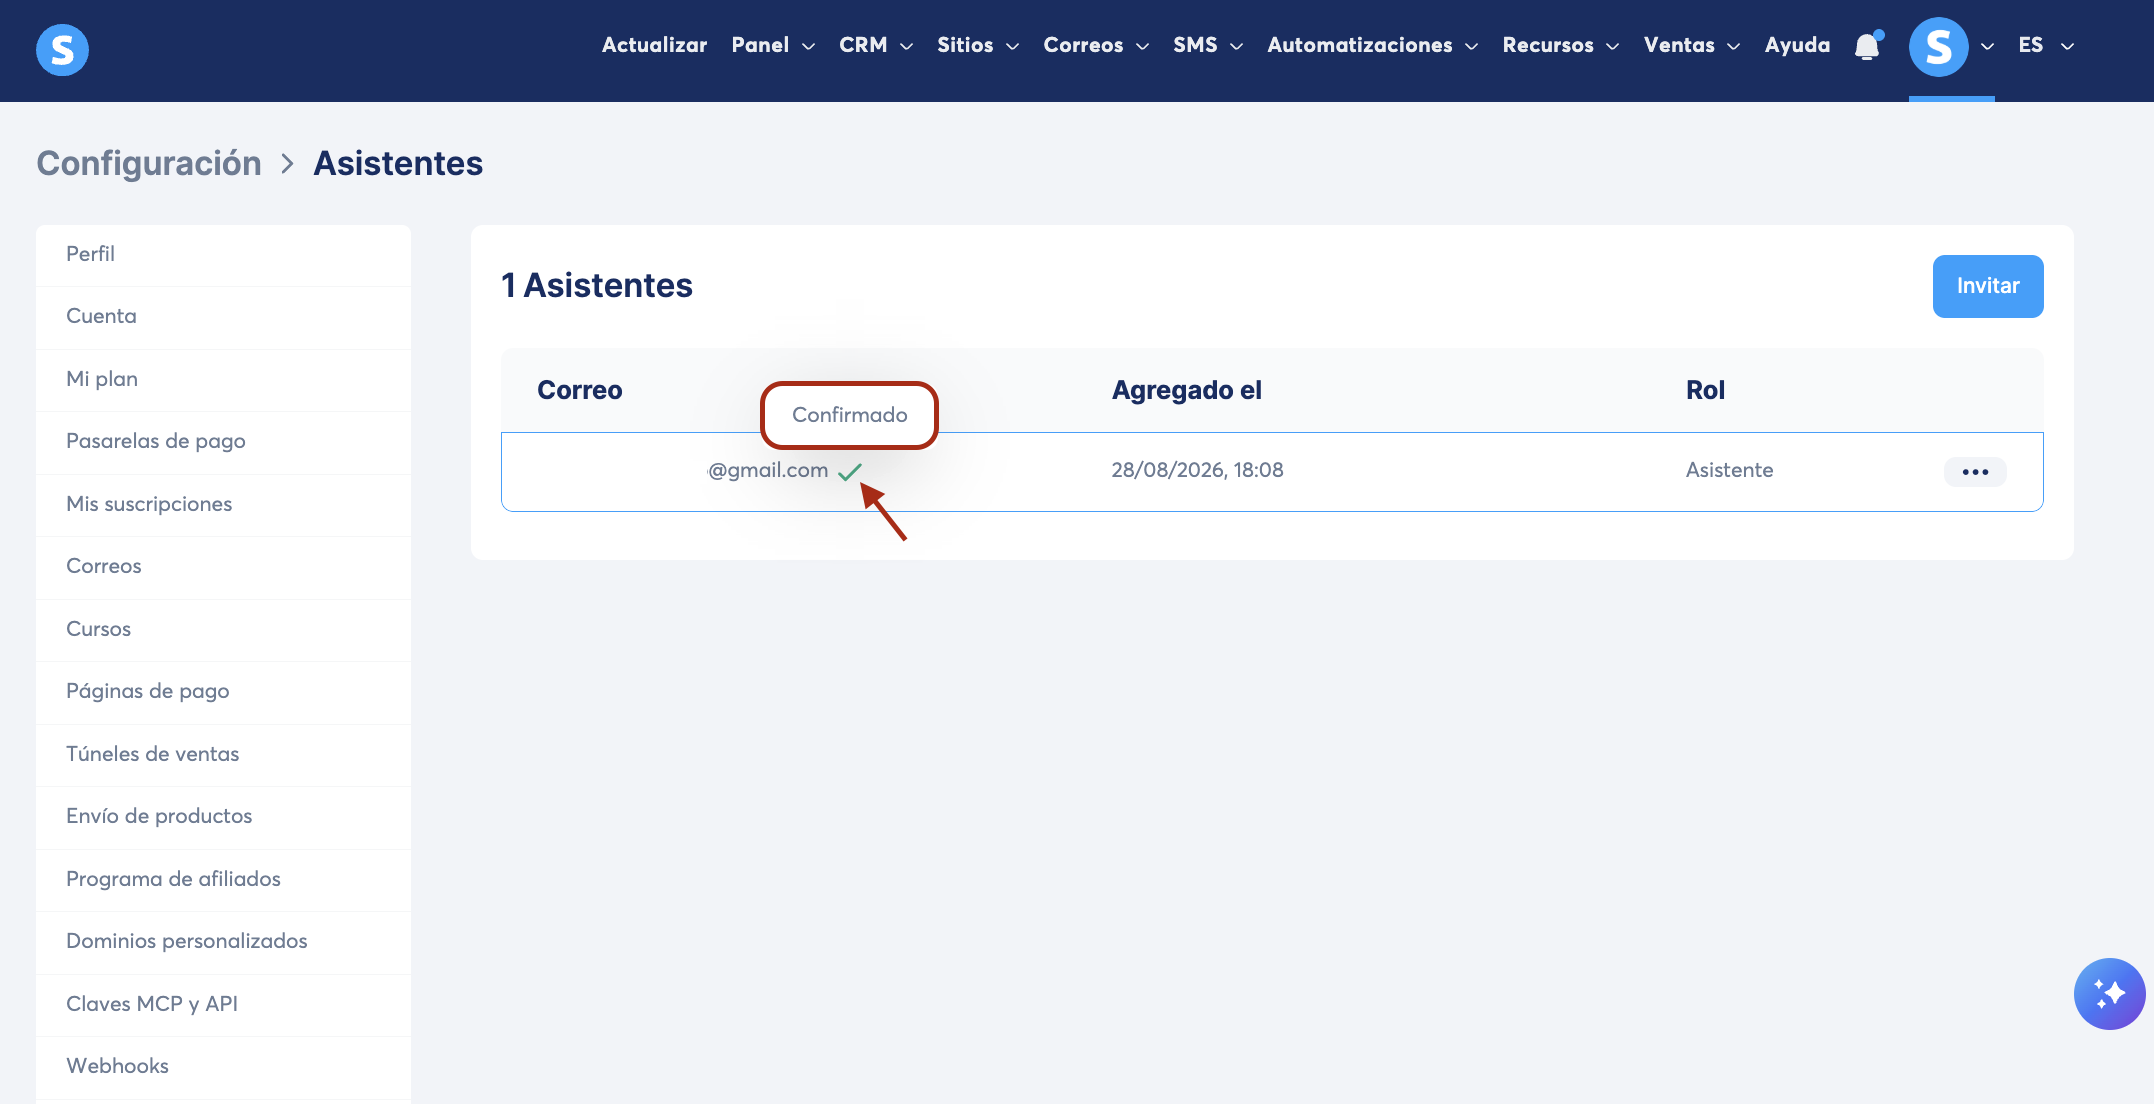This screenshot has height=1104, width=2154.
Task: Click the Systeme logo in top left
Action: coord(62,49)
